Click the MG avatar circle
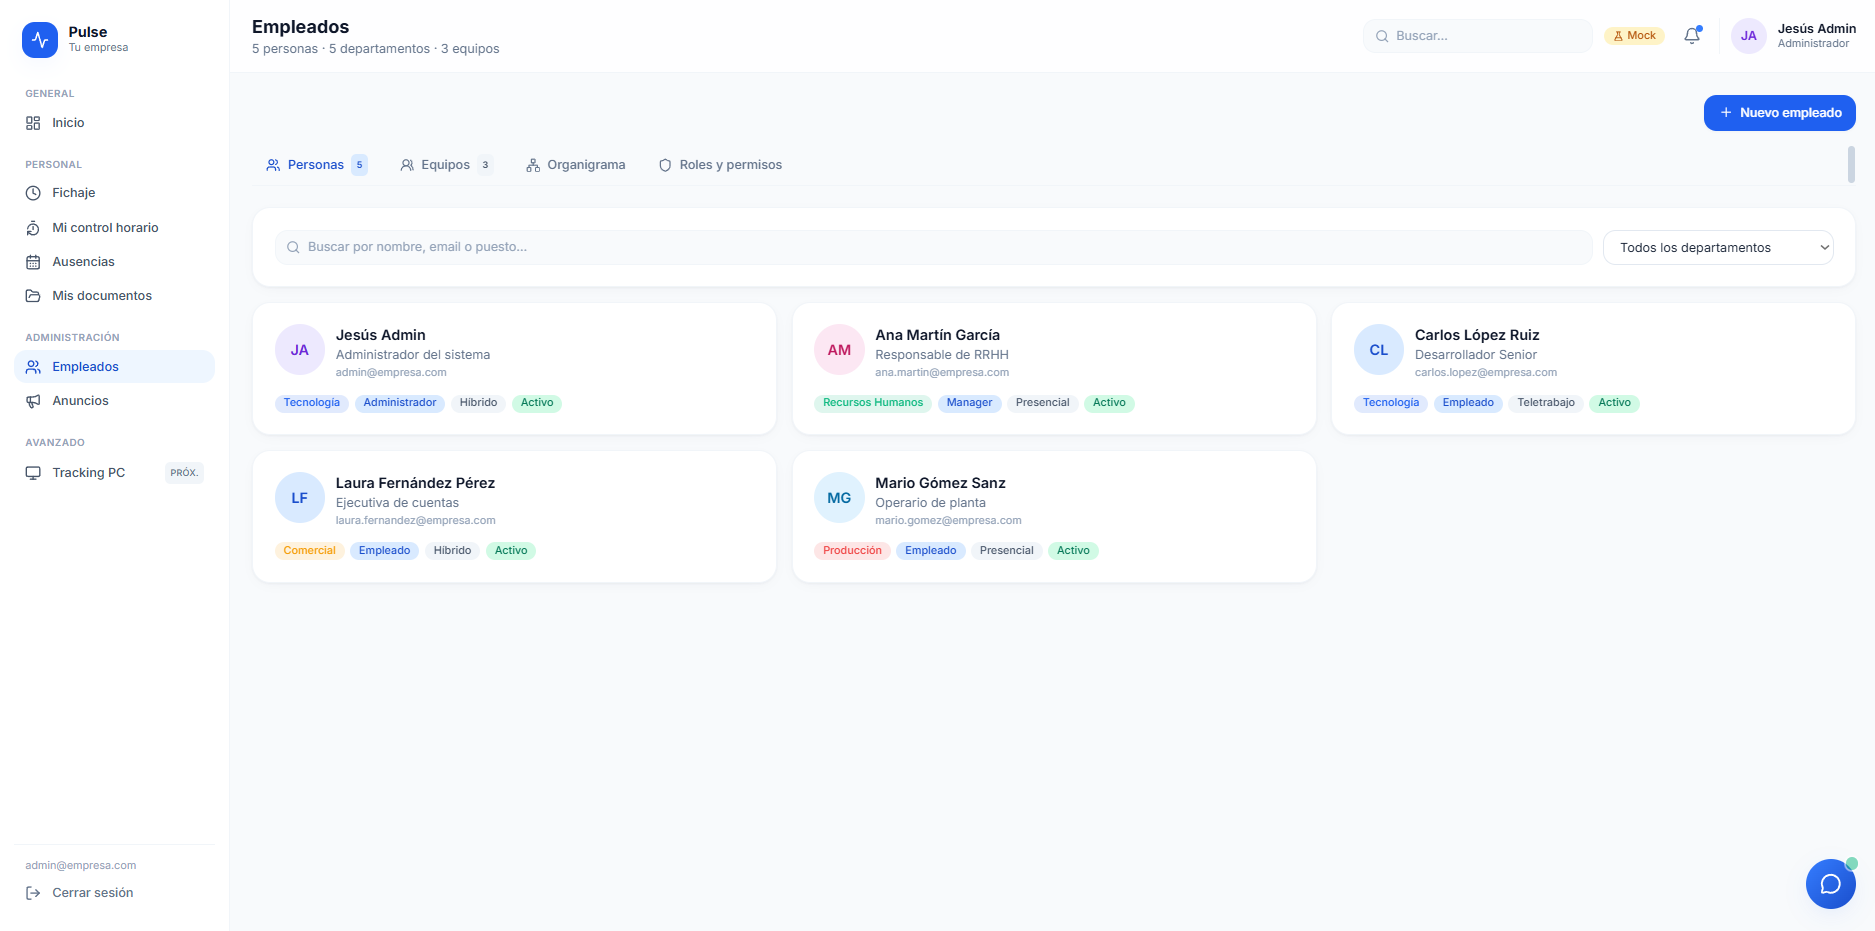1875x931 pixels. pyautogui.click(x=839, y=498)
